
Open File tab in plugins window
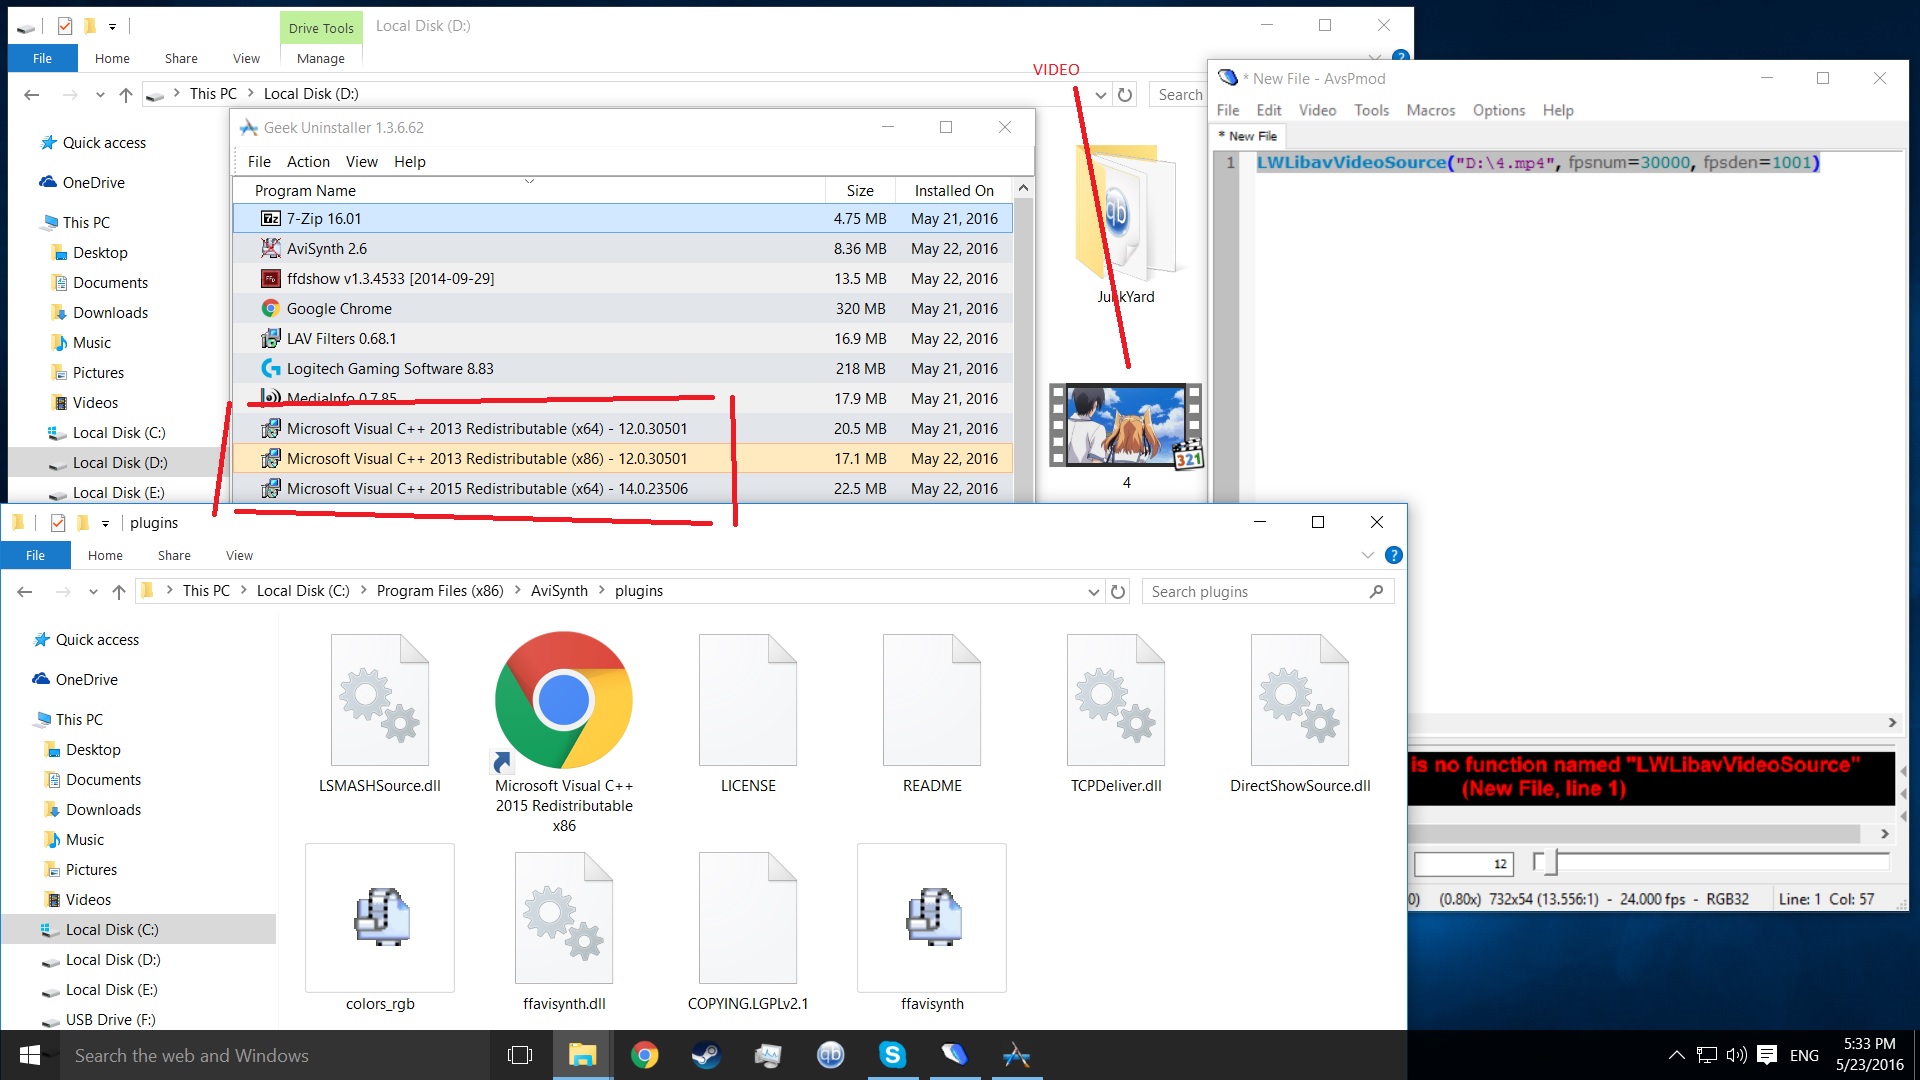[x=35, y=556]
